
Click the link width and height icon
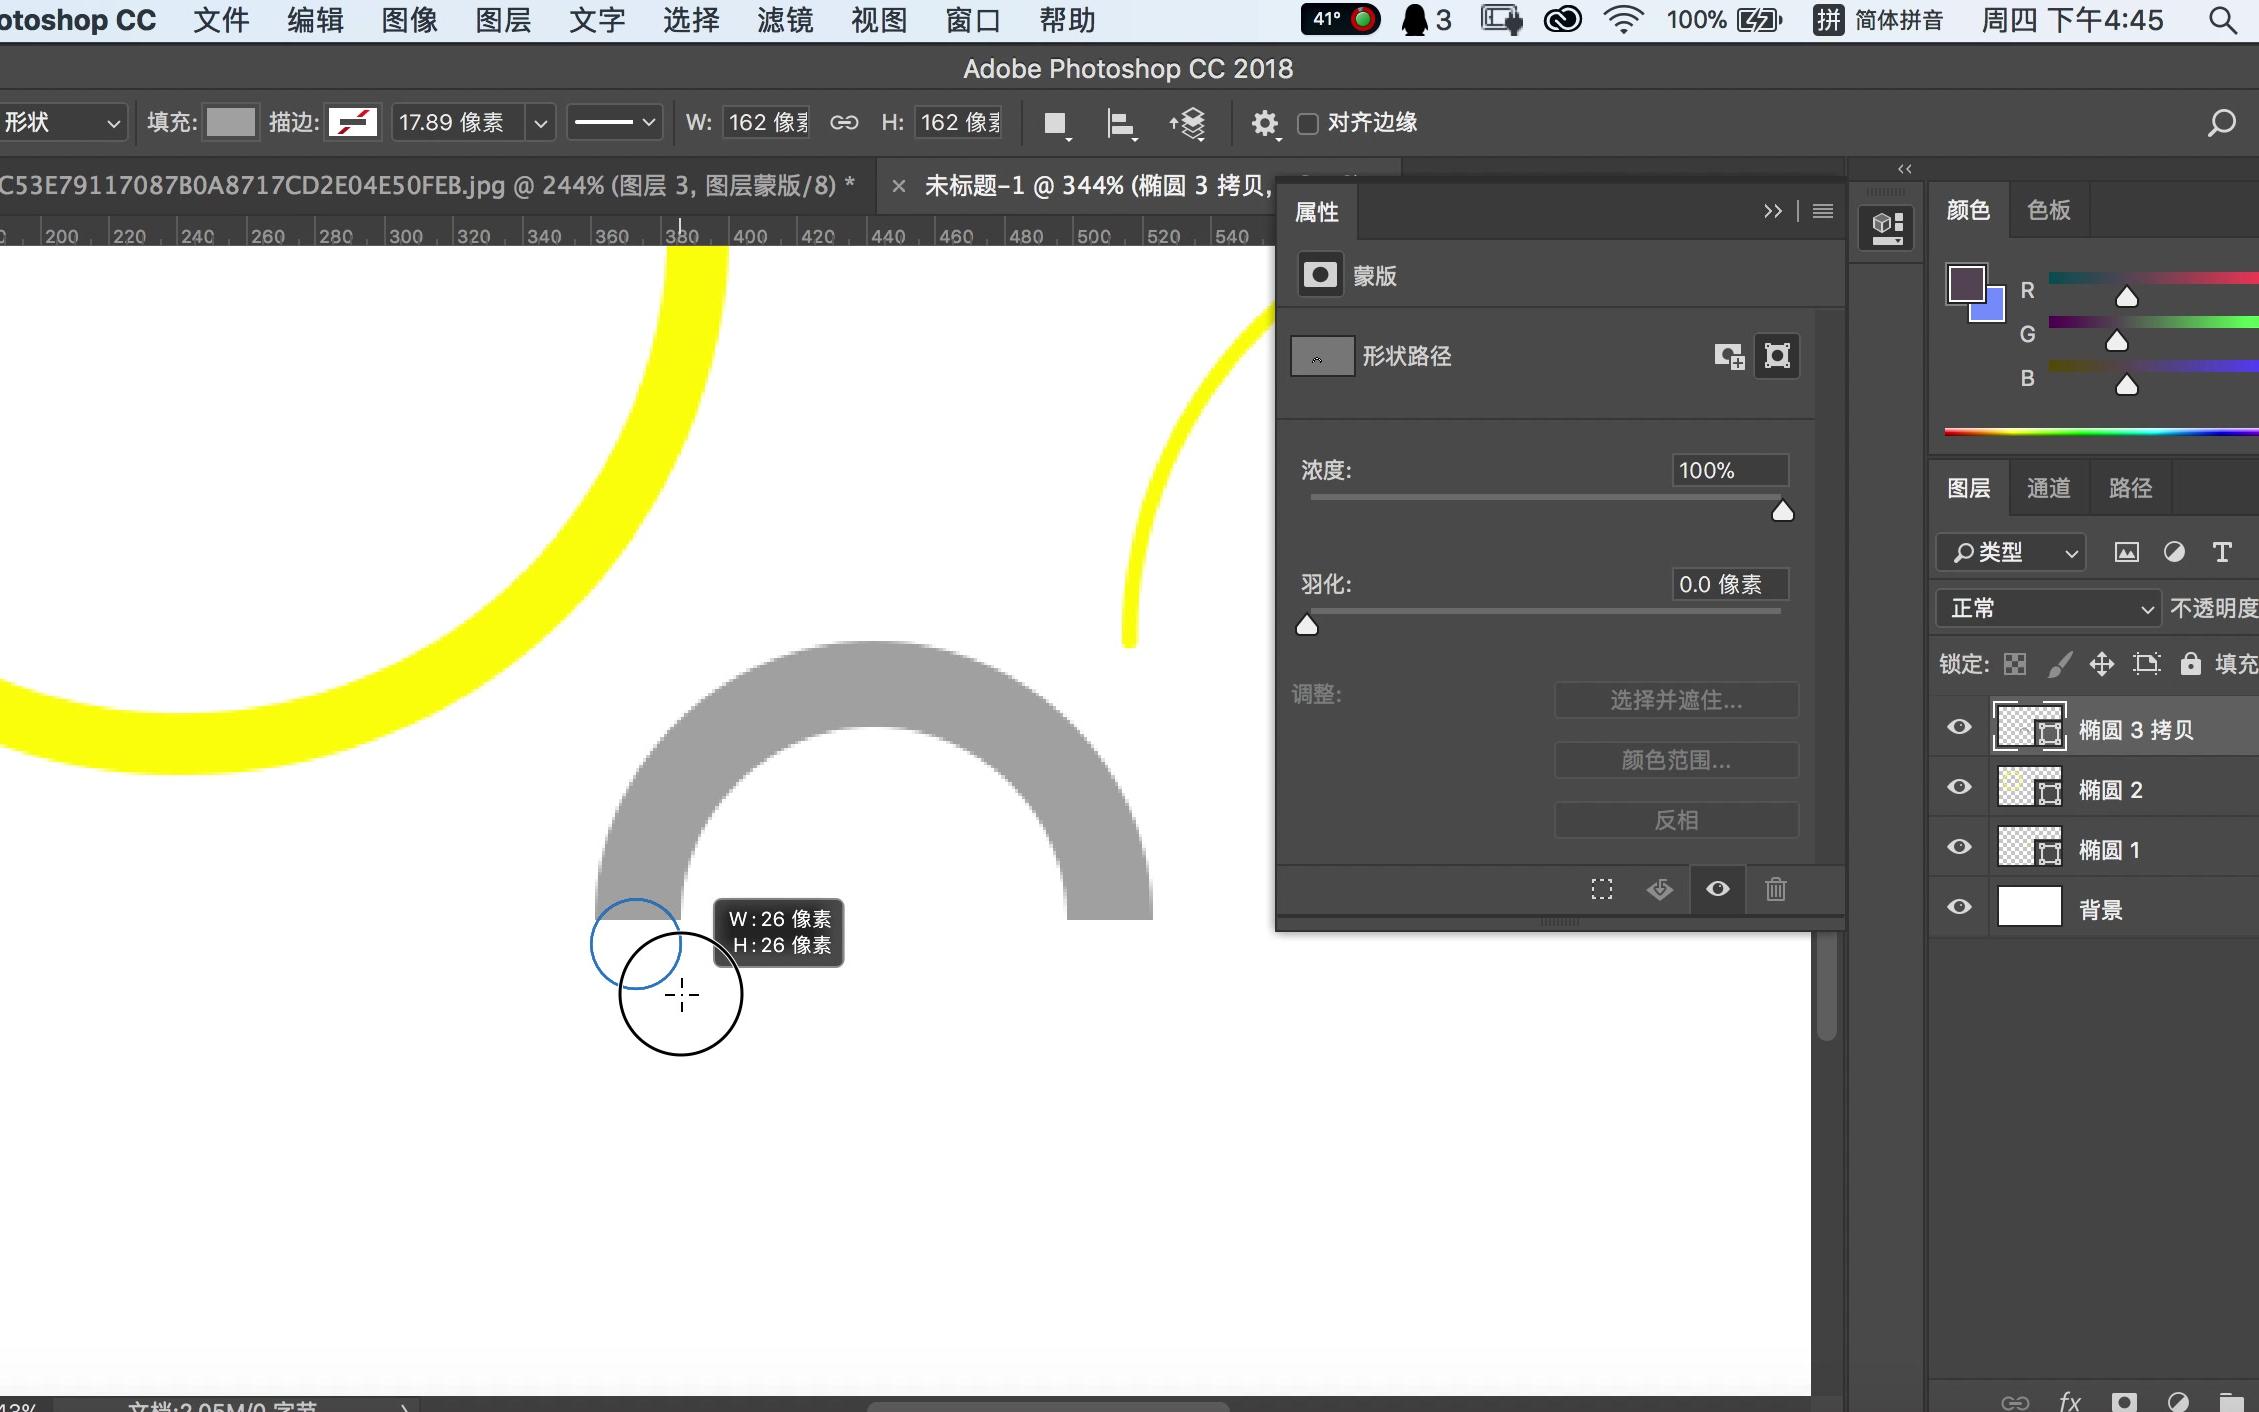(x=844, y=122)
